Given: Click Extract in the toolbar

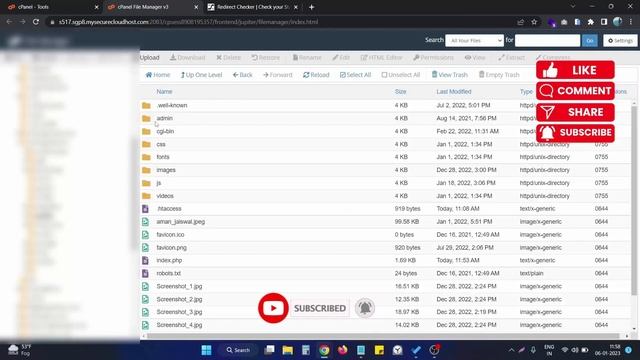Looking at the screenshot, I should (511, 58).
